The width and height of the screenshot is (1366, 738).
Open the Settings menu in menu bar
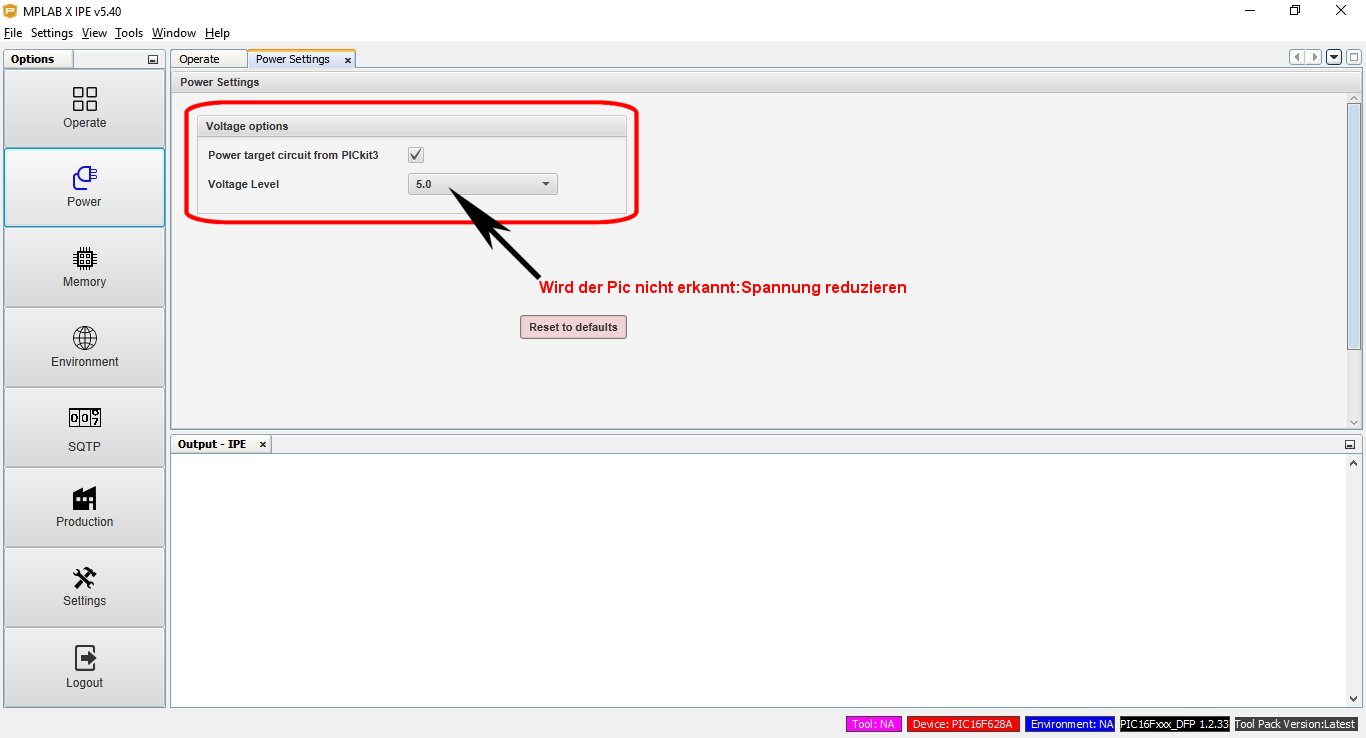pyautogui.click(x=52, y=33)
